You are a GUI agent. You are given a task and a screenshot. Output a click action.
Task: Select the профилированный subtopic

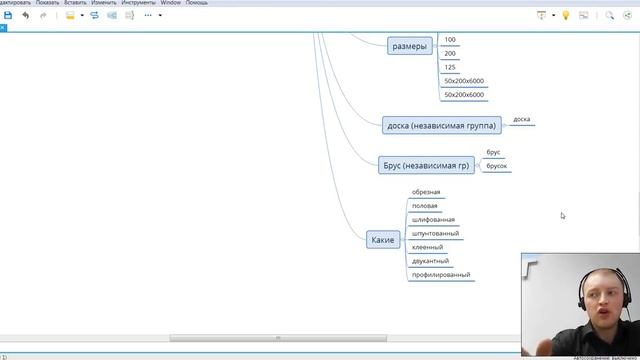[441, 275]
